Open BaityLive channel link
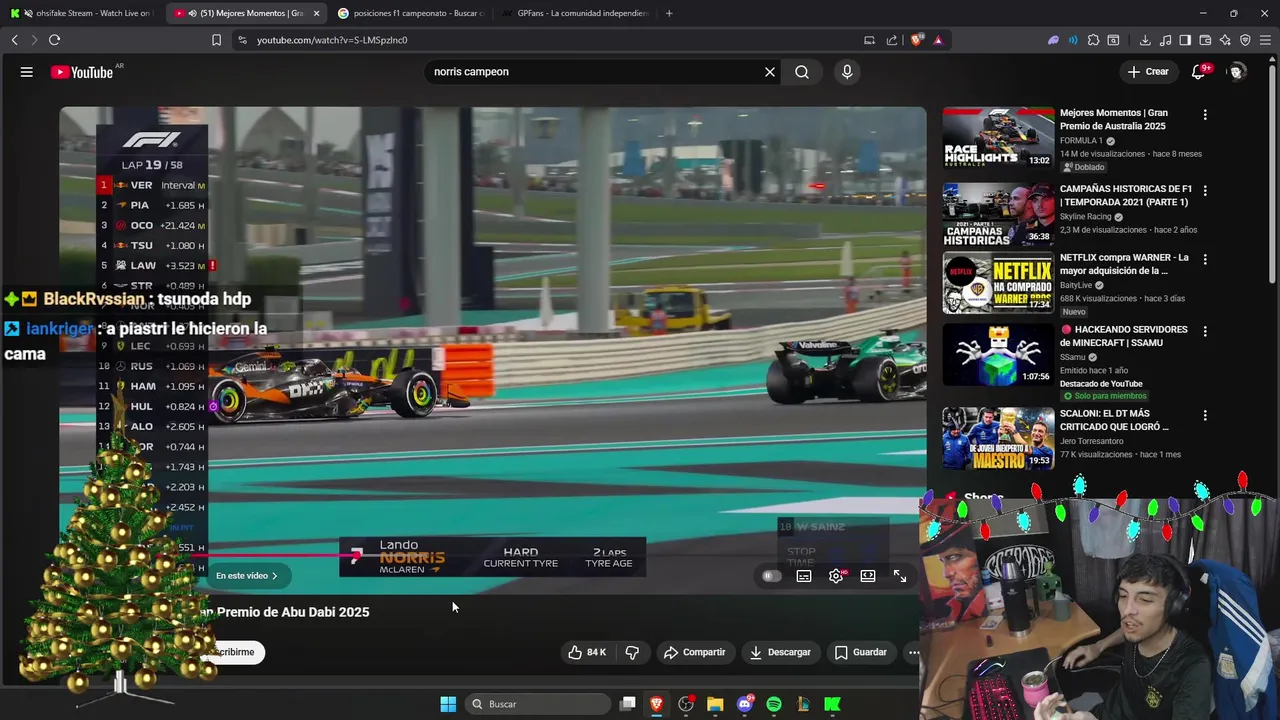This screenshot has width=1280, height=720. pyautogui.click(x=1077, y=285)
